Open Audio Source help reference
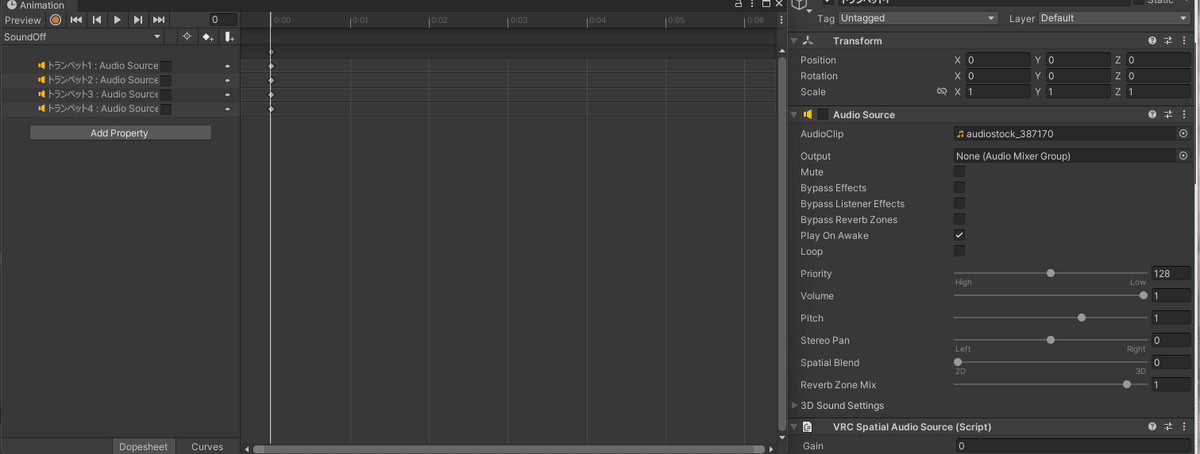1200x454 pixels. tap(1152, 115)
